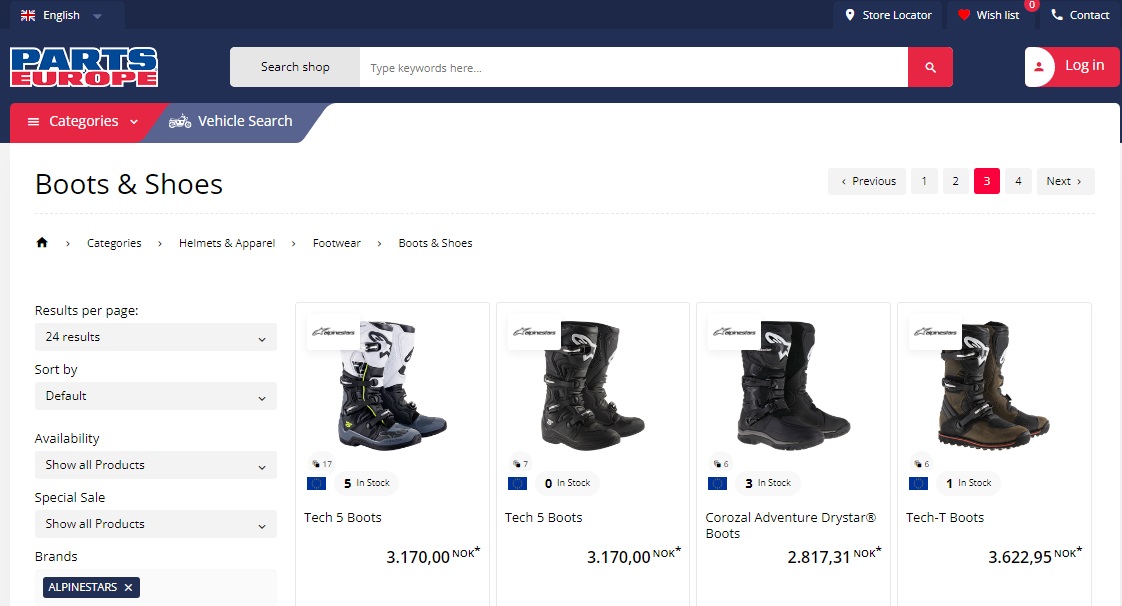Screen dimensions: 1122x606
Task: Click EU flag icon on Corozal Adventure card
Action: (x=717, y=484)
